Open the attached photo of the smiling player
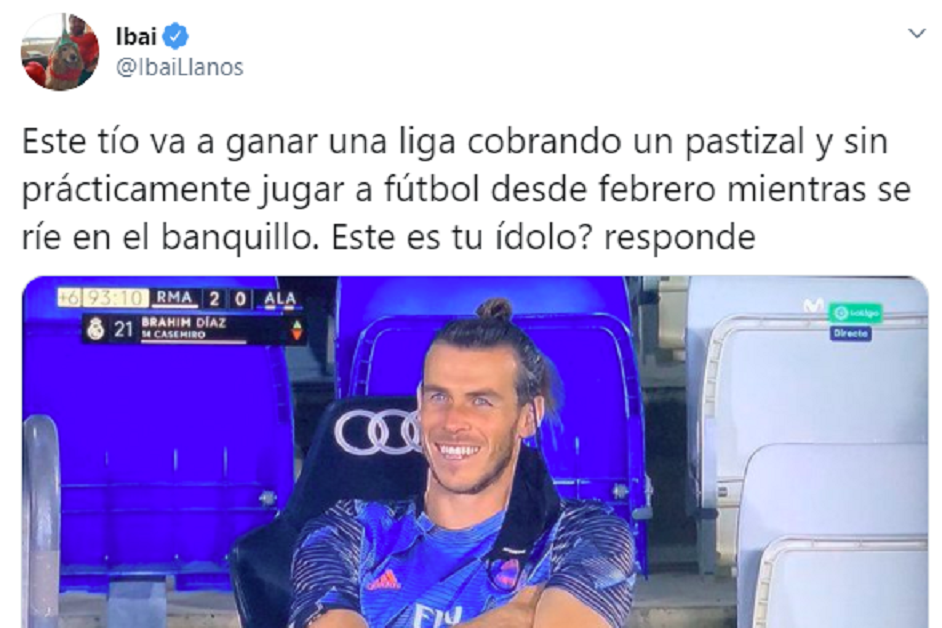The image size is (942, 628). click(475, 452)
